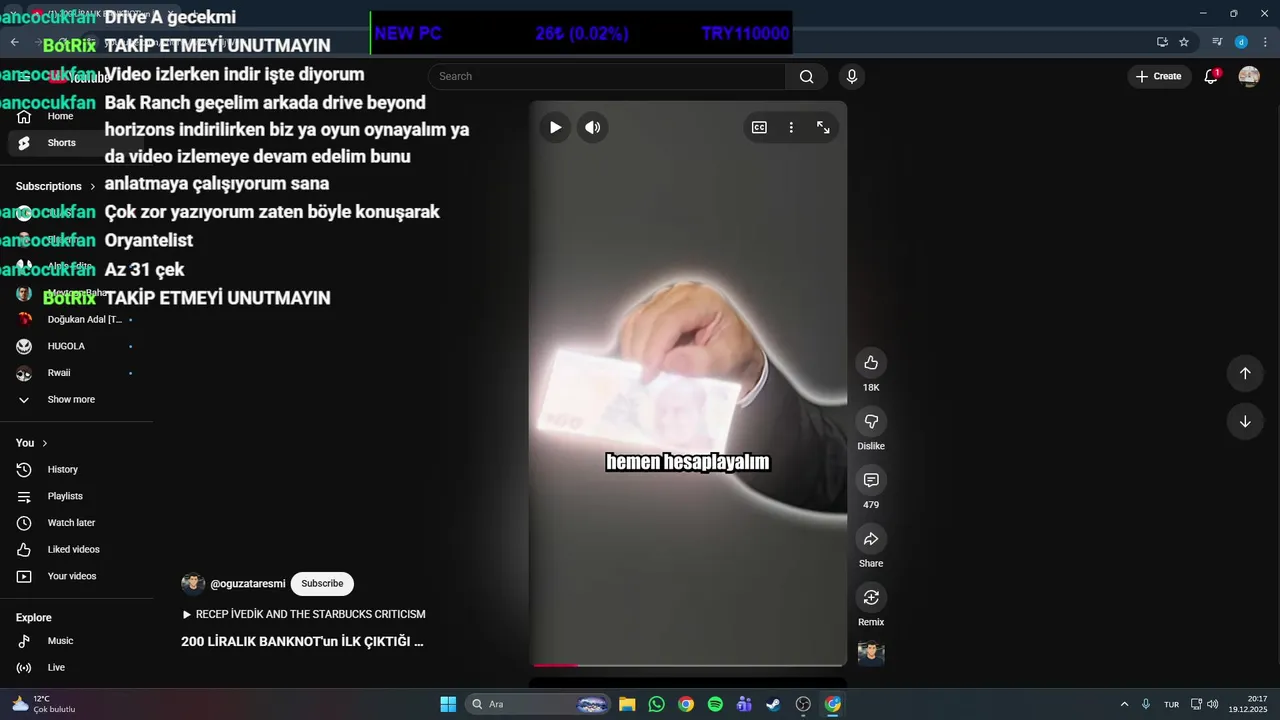The width and height of the screenshot is (1280, 720).
Task: Open the Create menu
Action: (x=1160, y=76)
